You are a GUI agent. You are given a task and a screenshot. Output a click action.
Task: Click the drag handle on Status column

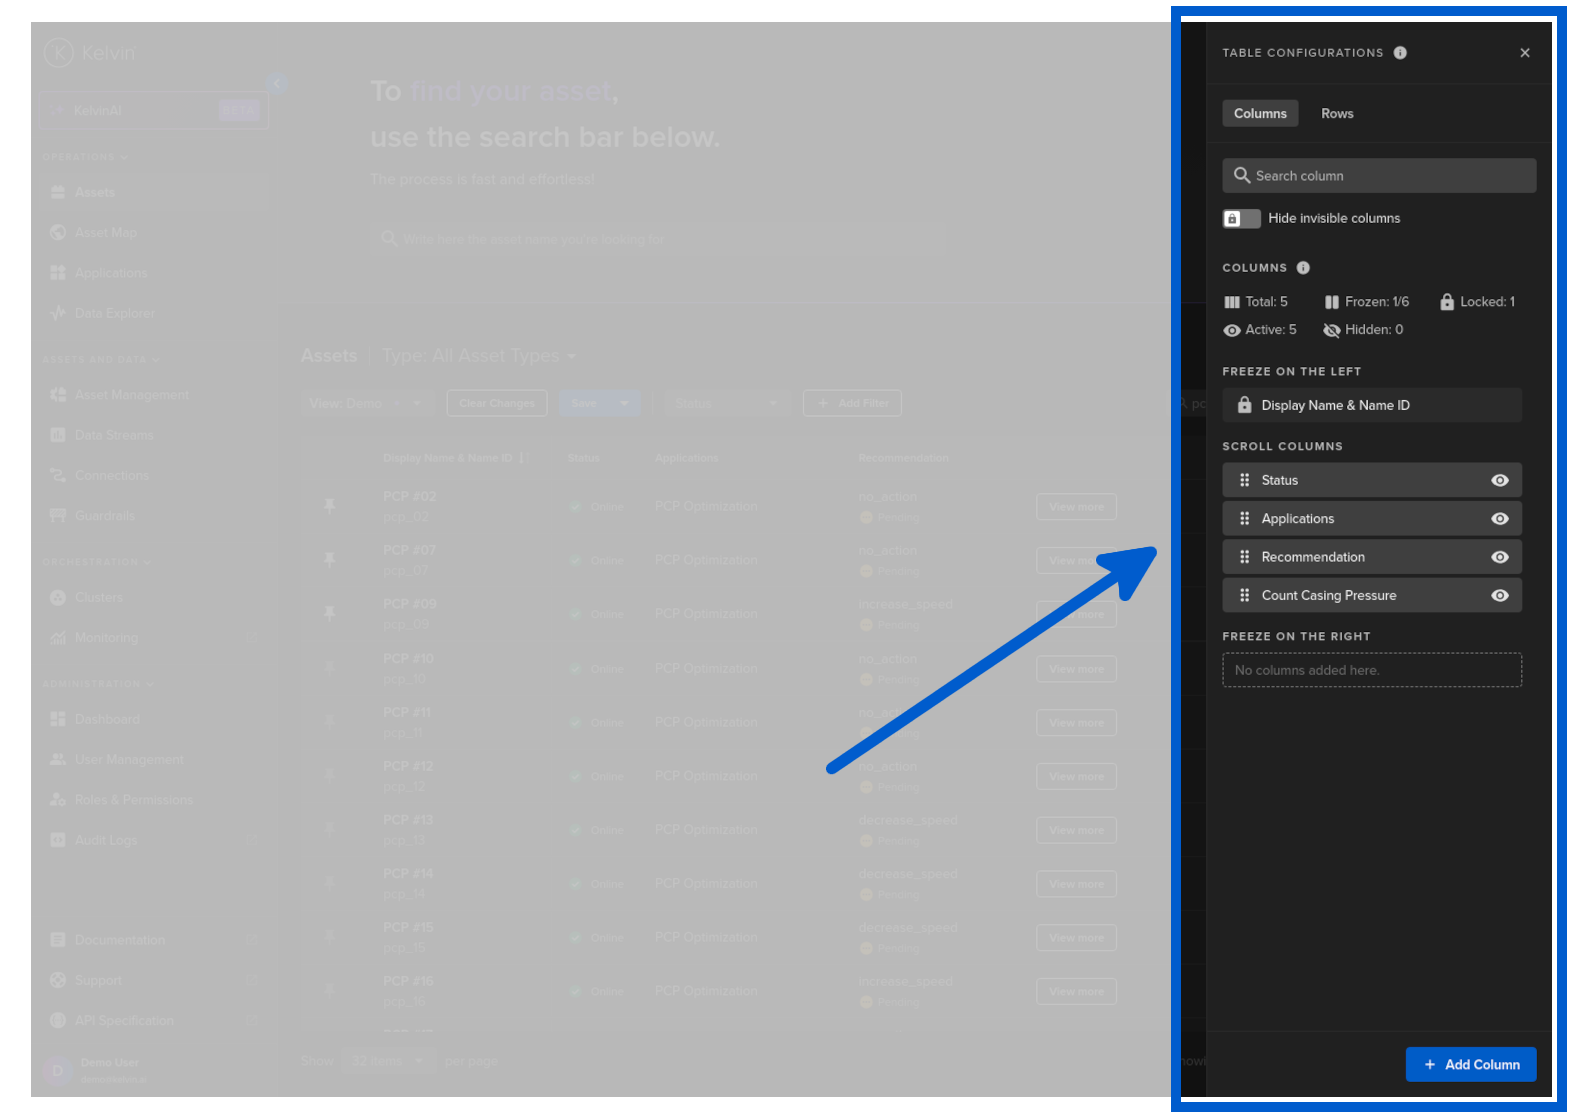[x=1244, y=480]
